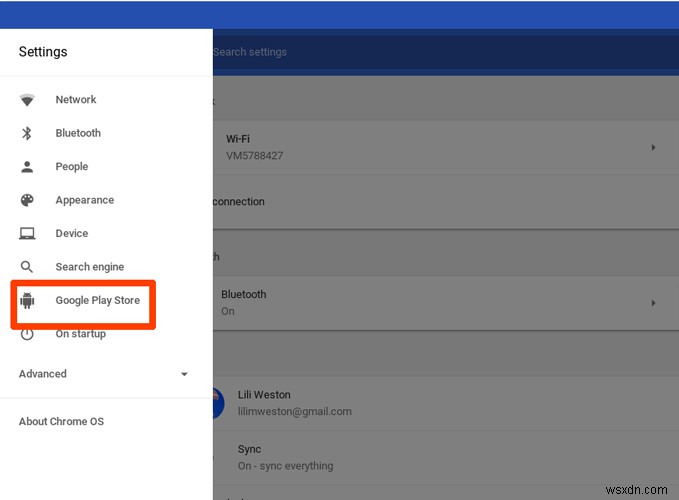679x500 pixels.
Task: Click the Settings title in the sidebar
Action: point(43,52)
